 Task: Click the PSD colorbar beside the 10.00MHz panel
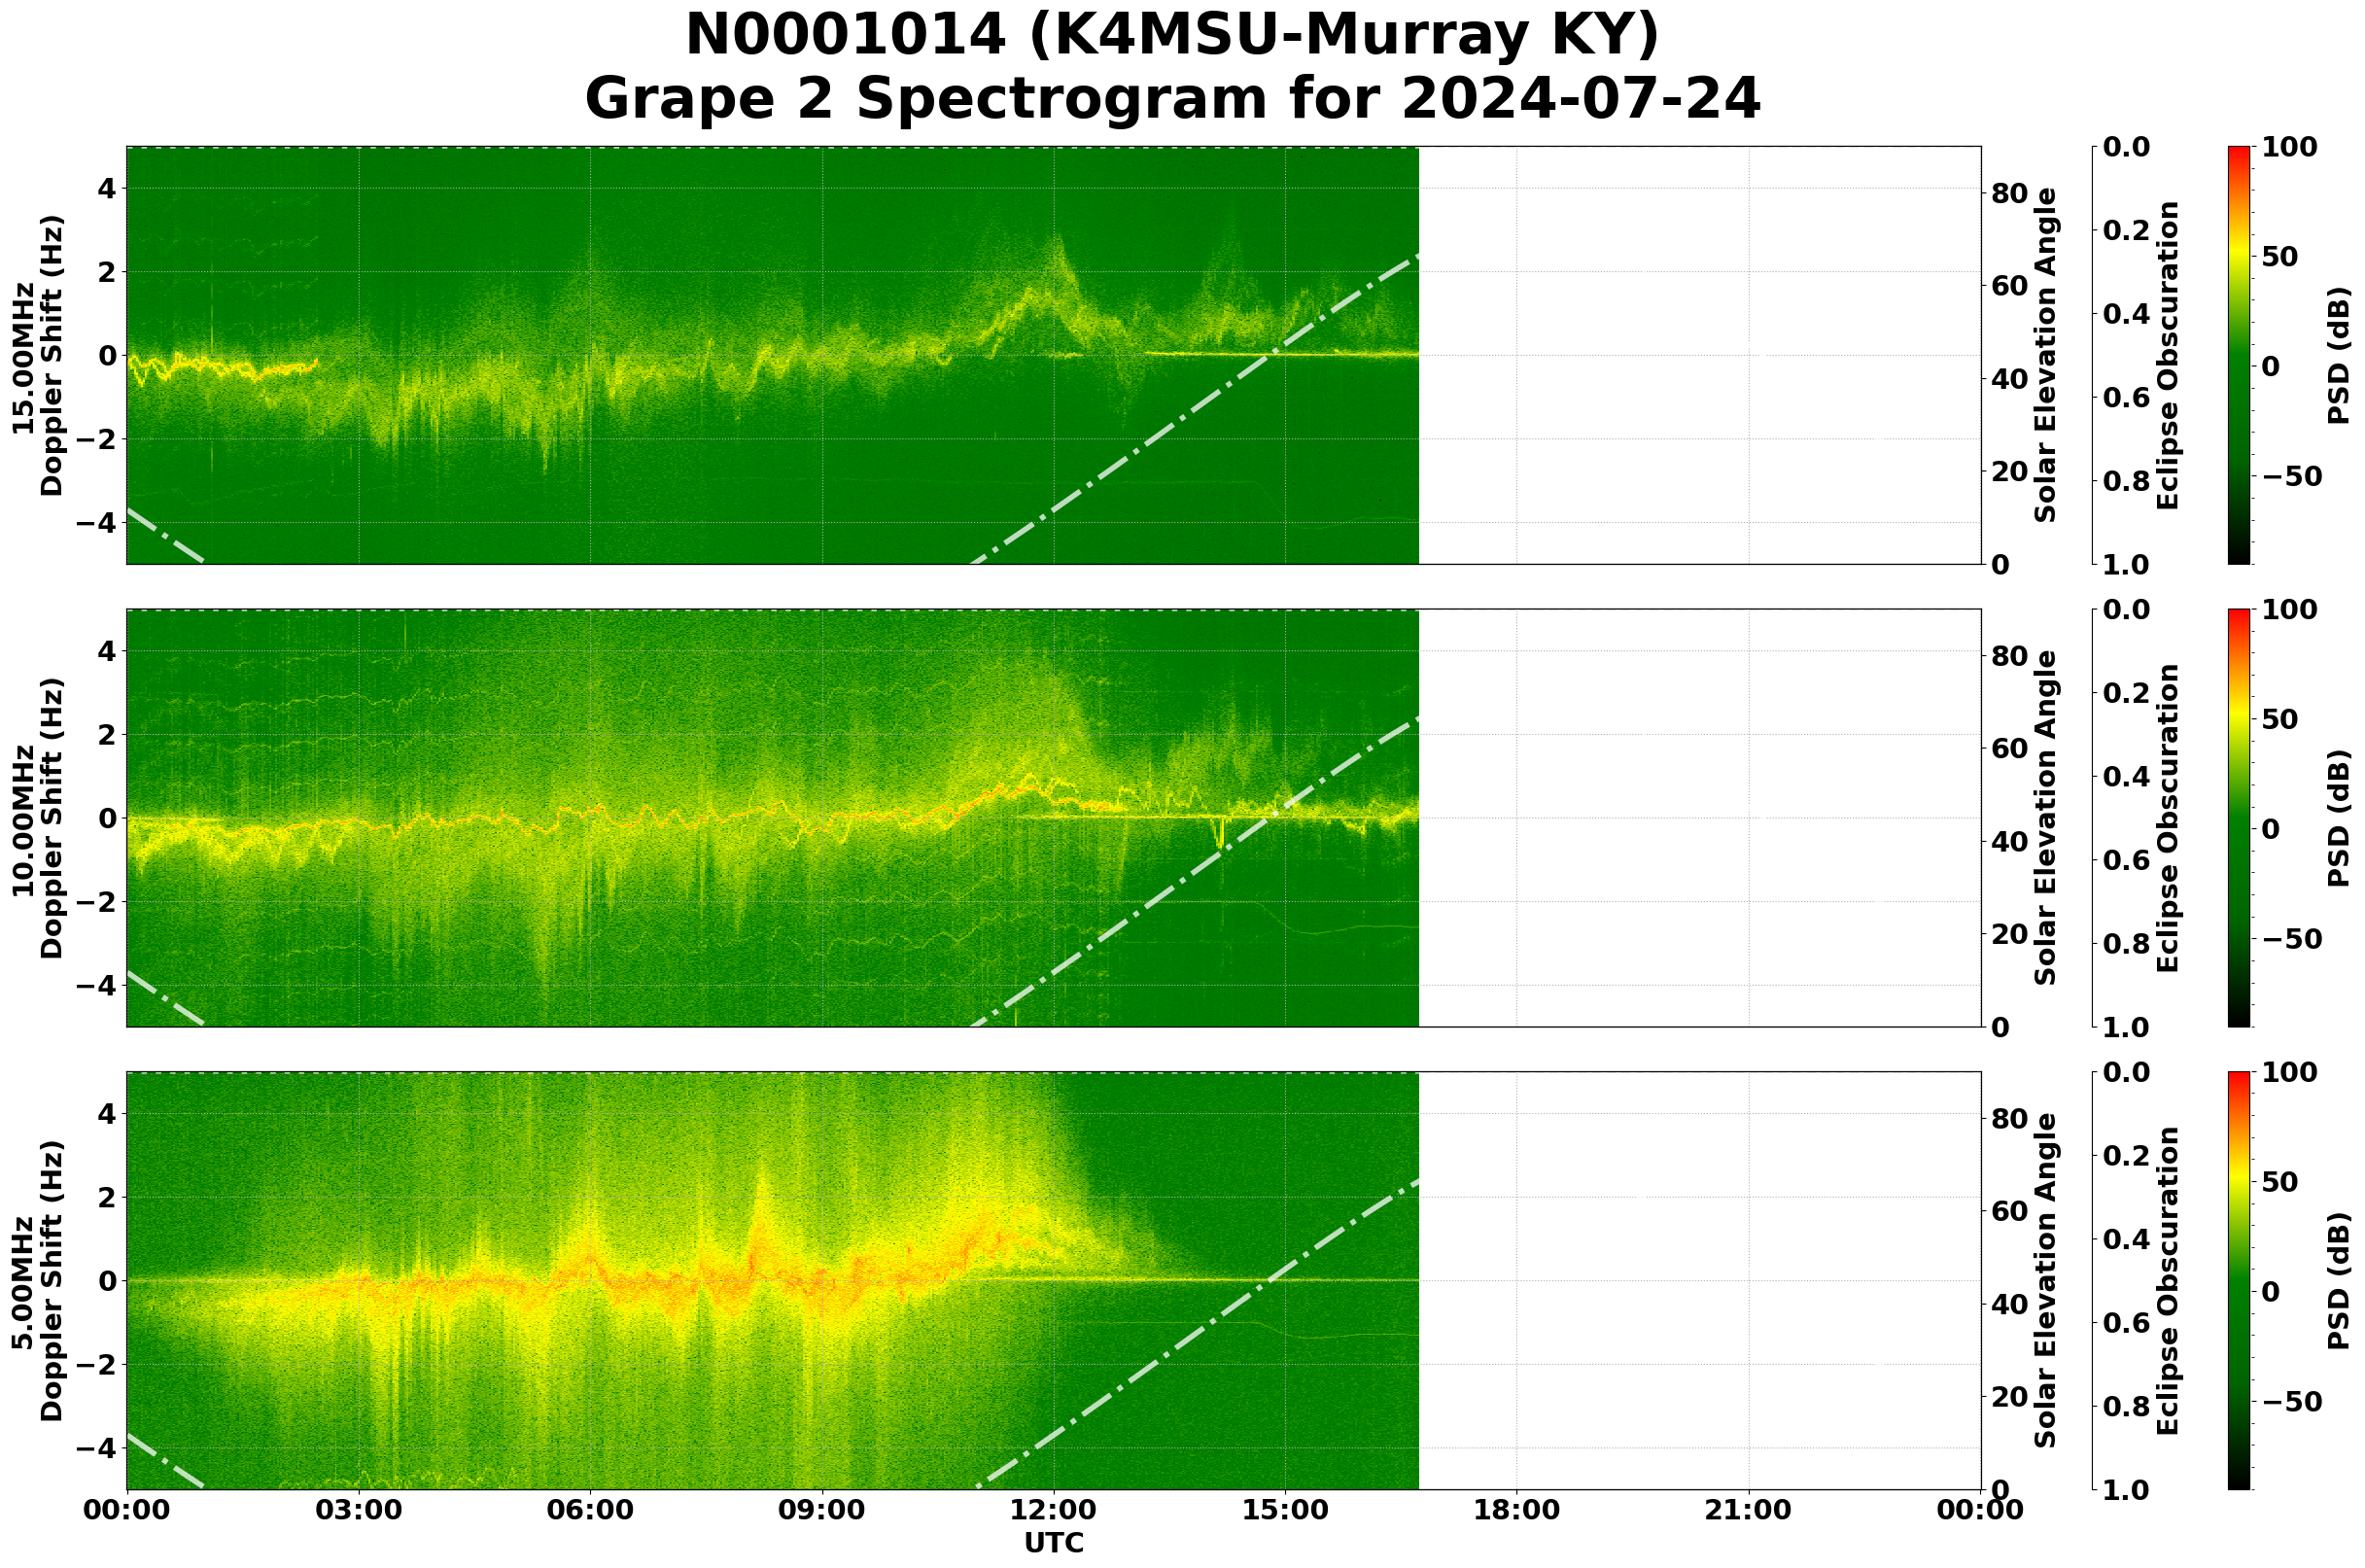pos(2240,818)
